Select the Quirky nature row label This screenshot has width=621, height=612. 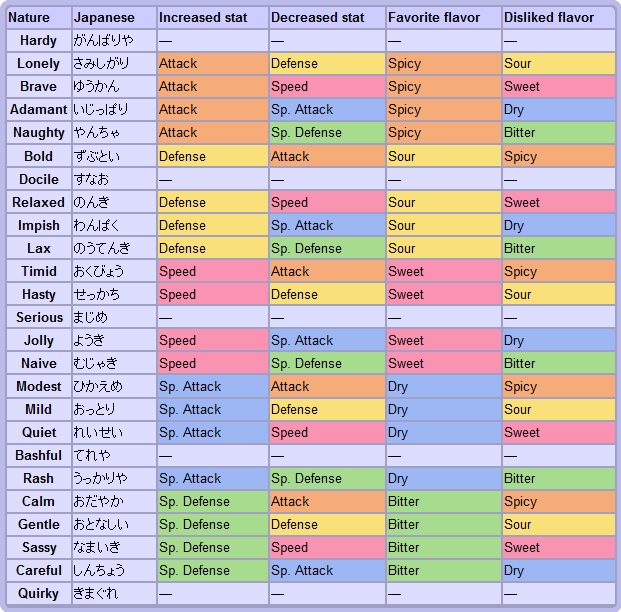[x=38, y=593]
